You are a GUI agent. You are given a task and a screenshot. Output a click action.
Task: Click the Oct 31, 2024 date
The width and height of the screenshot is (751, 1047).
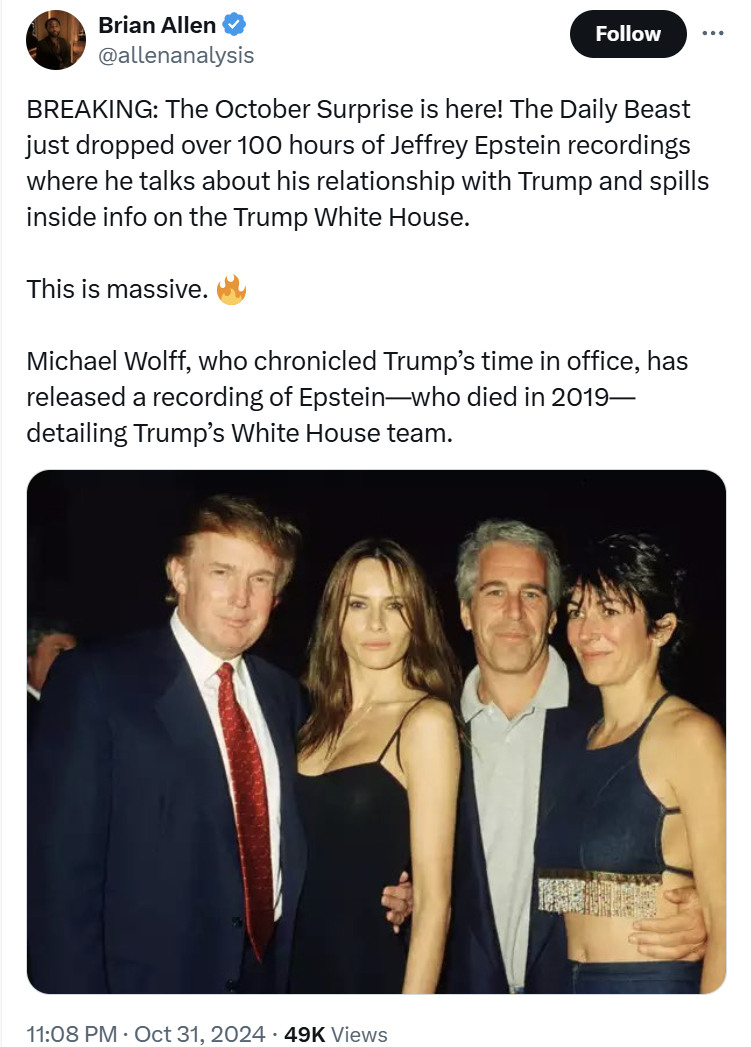click(x=199, y=1033)
